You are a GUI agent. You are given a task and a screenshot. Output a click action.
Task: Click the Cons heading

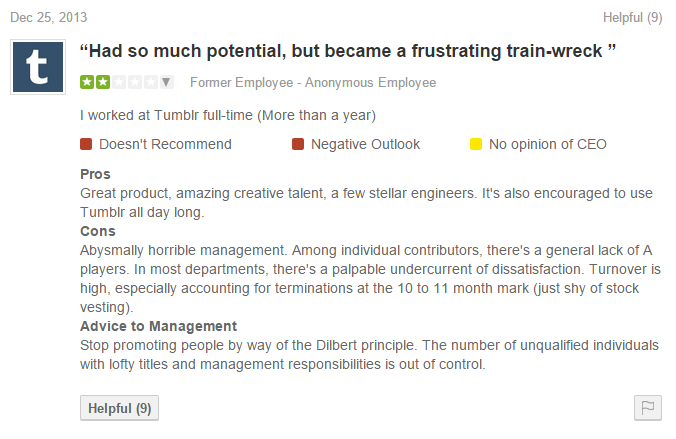click(x=97, y=231)
